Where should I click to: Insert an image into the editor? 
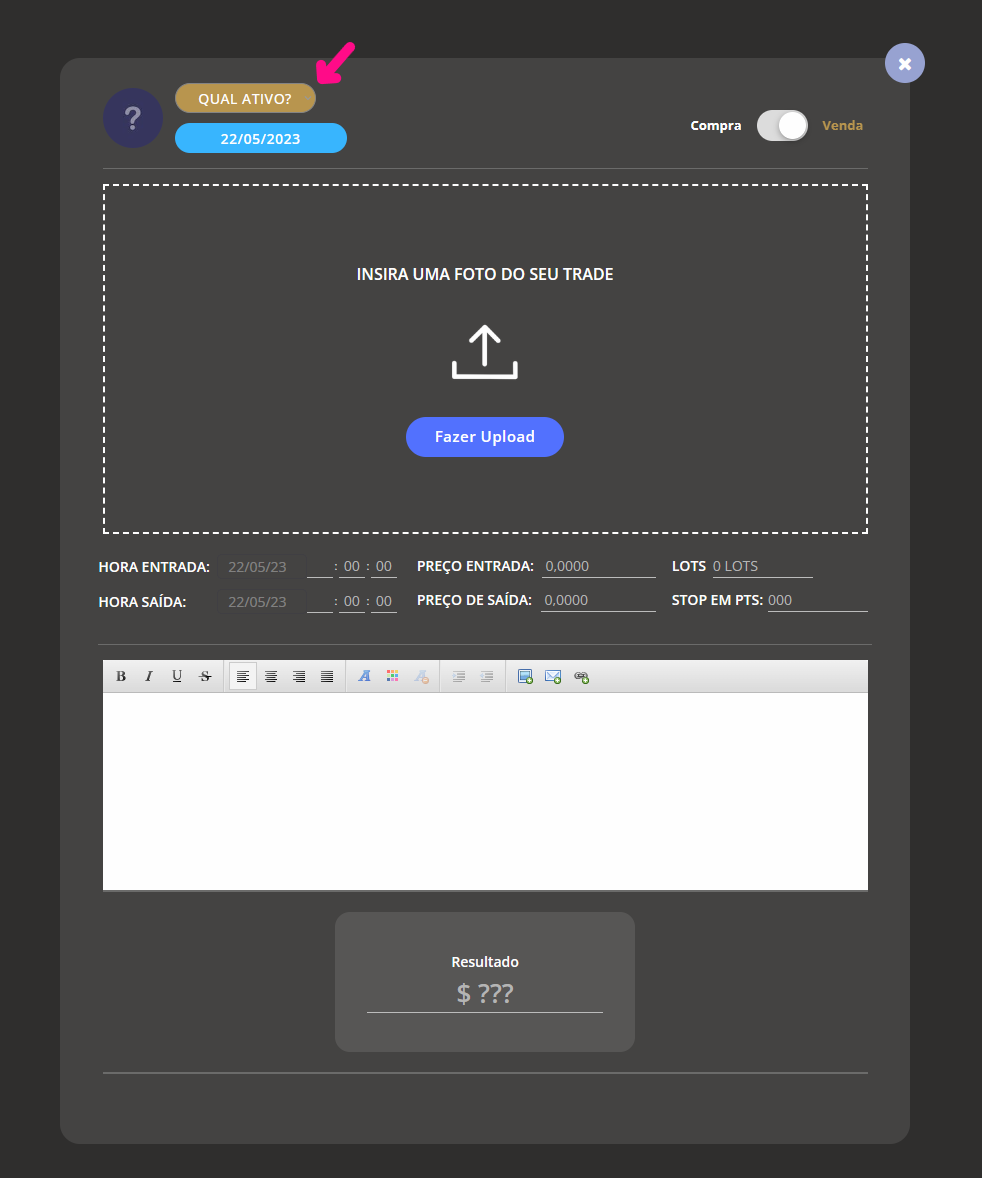[x=525, y=676]
